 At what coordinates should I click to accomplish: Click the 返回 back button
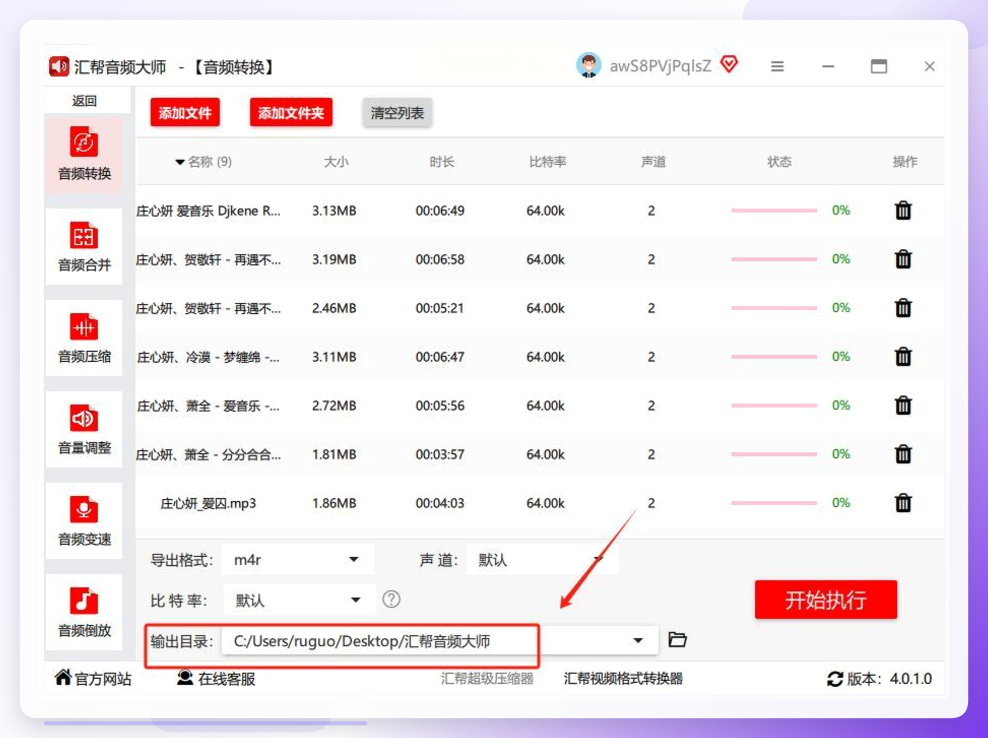84,101
